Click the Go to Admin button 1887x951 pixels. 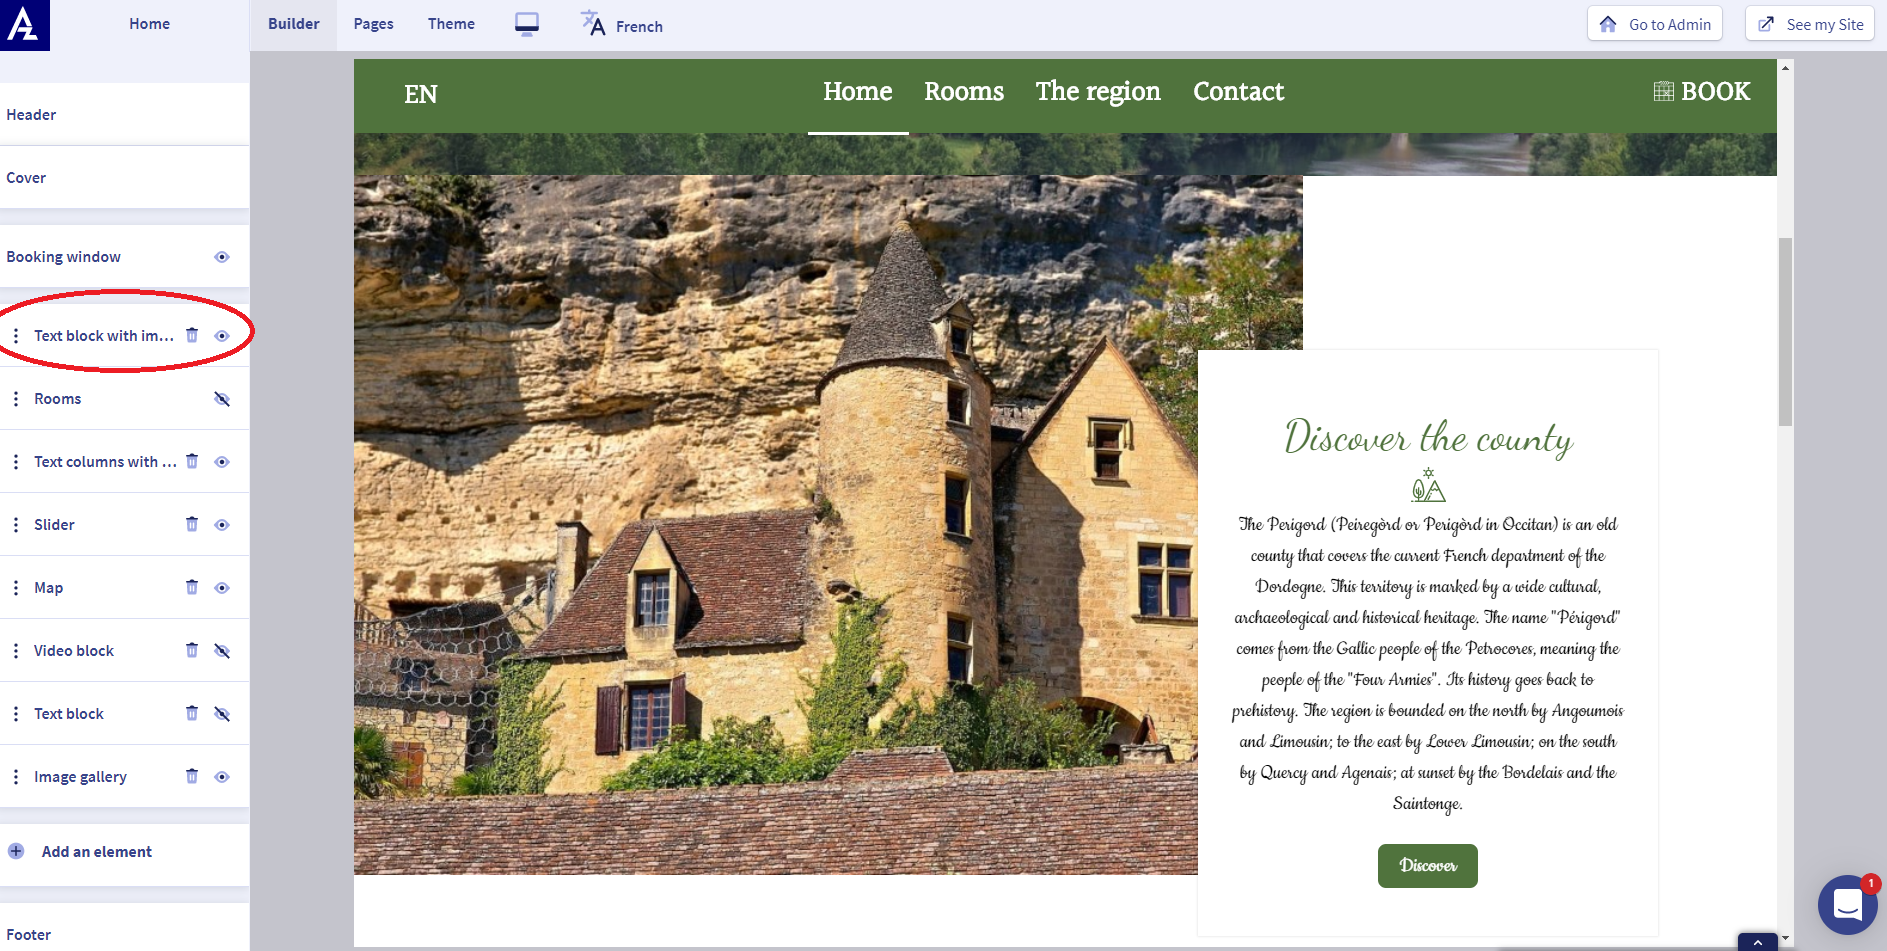[x=1655, y=24]
